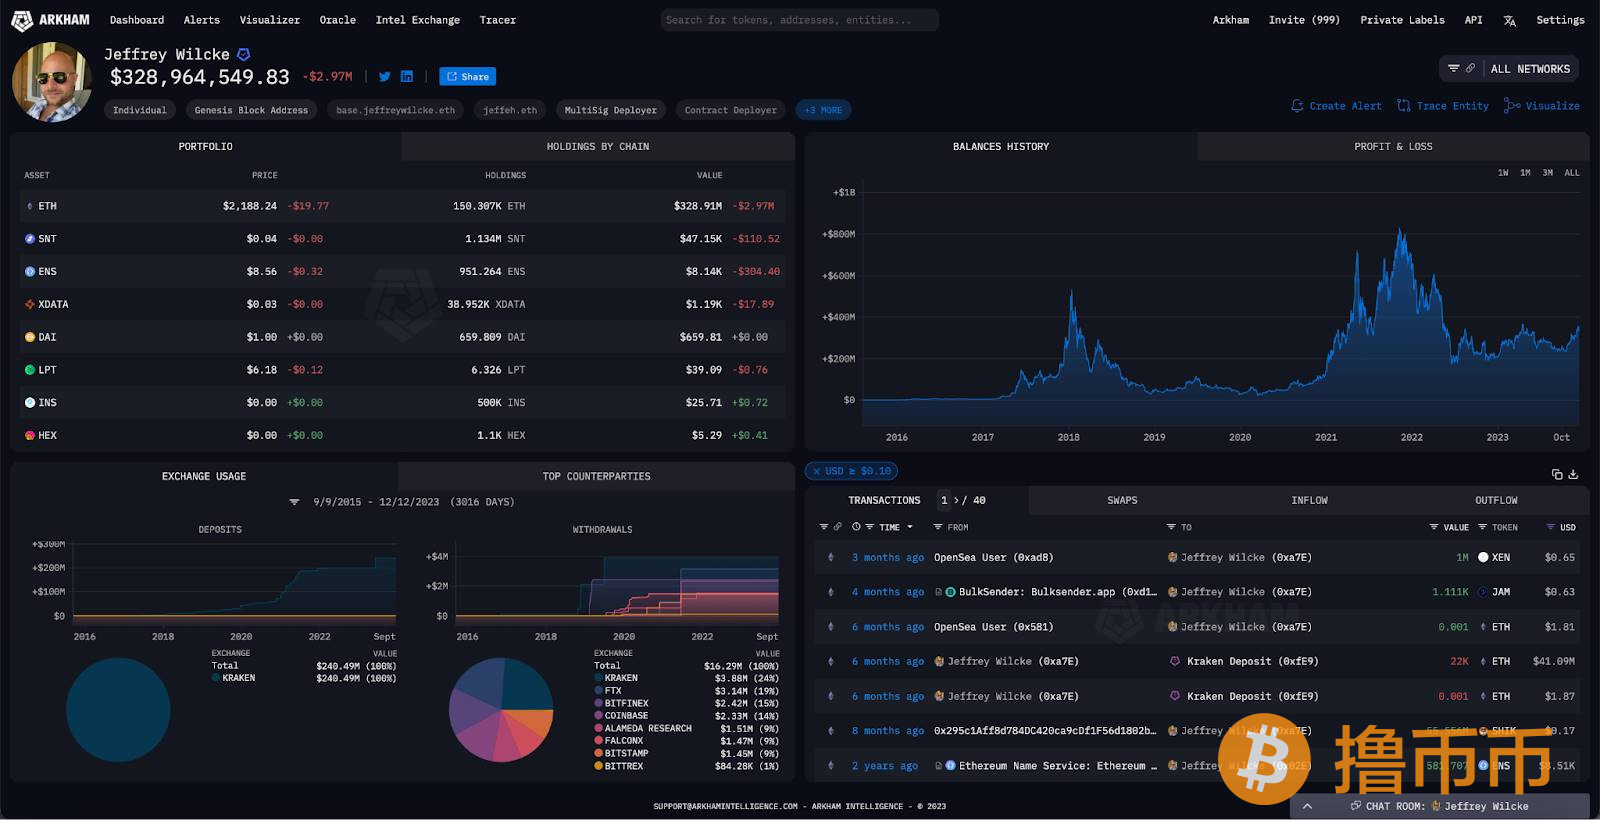Toggle Coinbase legend swatch in withdrawals list
Image resolution: width=1600 pixels, height=820 pixels.
point(598,716)
